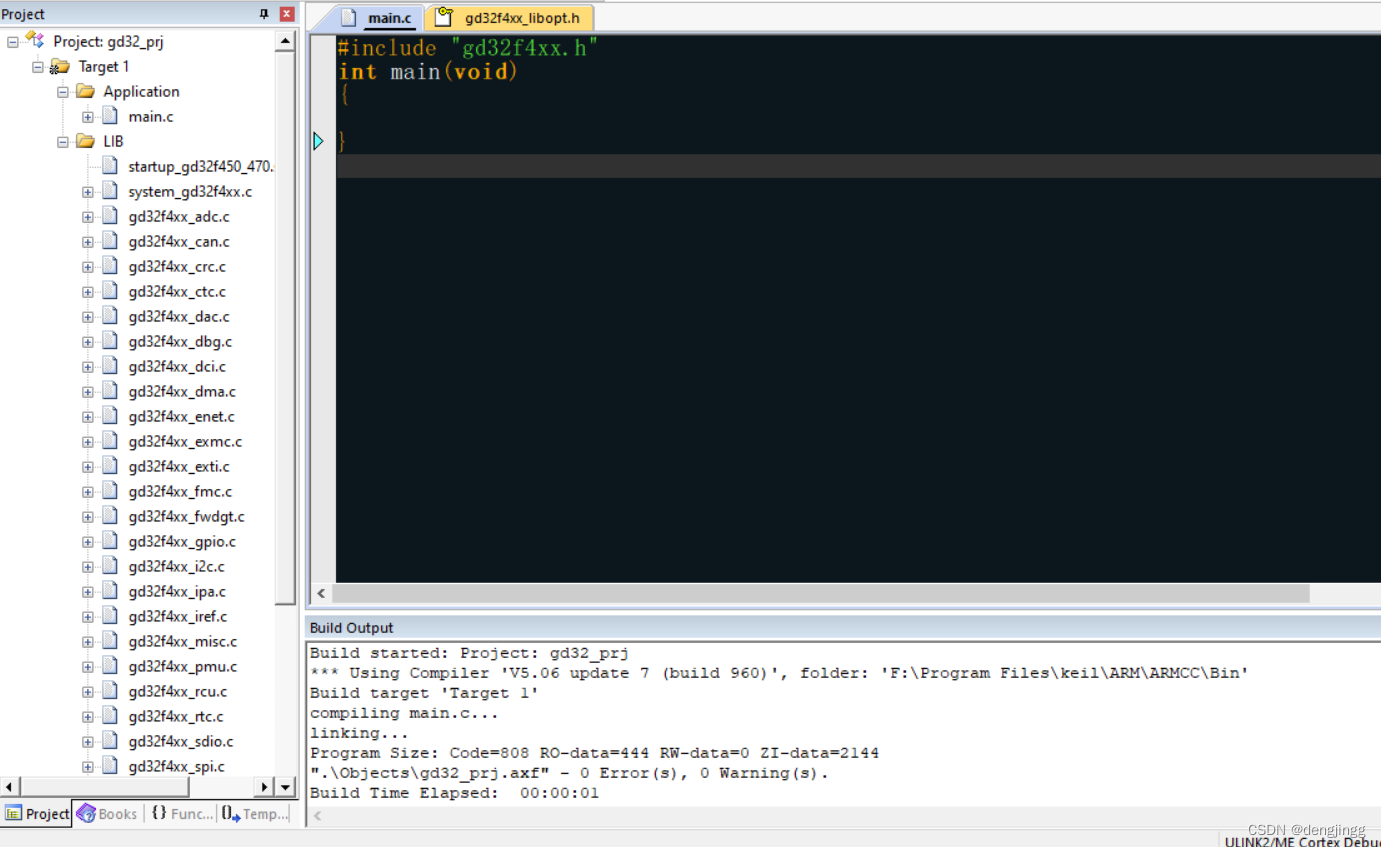Select the LIB group folder icon
The image size is (1381, 847).
pyautogui.click(x=85, y=141)
